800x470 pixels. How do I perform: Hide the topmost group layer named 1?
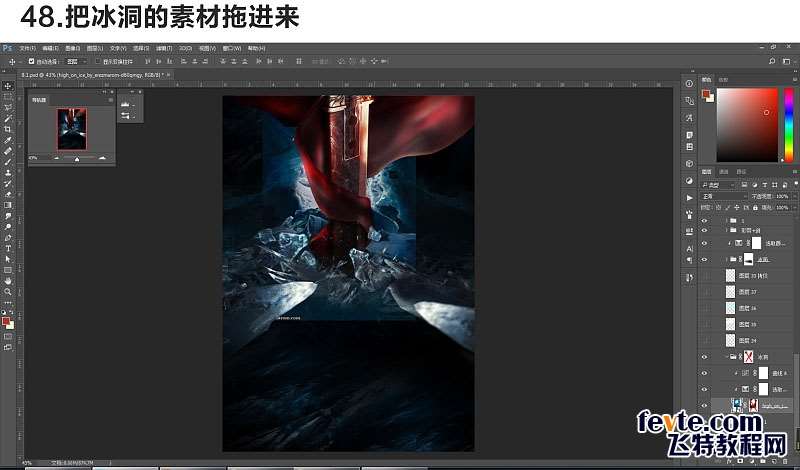click(705, 221)
